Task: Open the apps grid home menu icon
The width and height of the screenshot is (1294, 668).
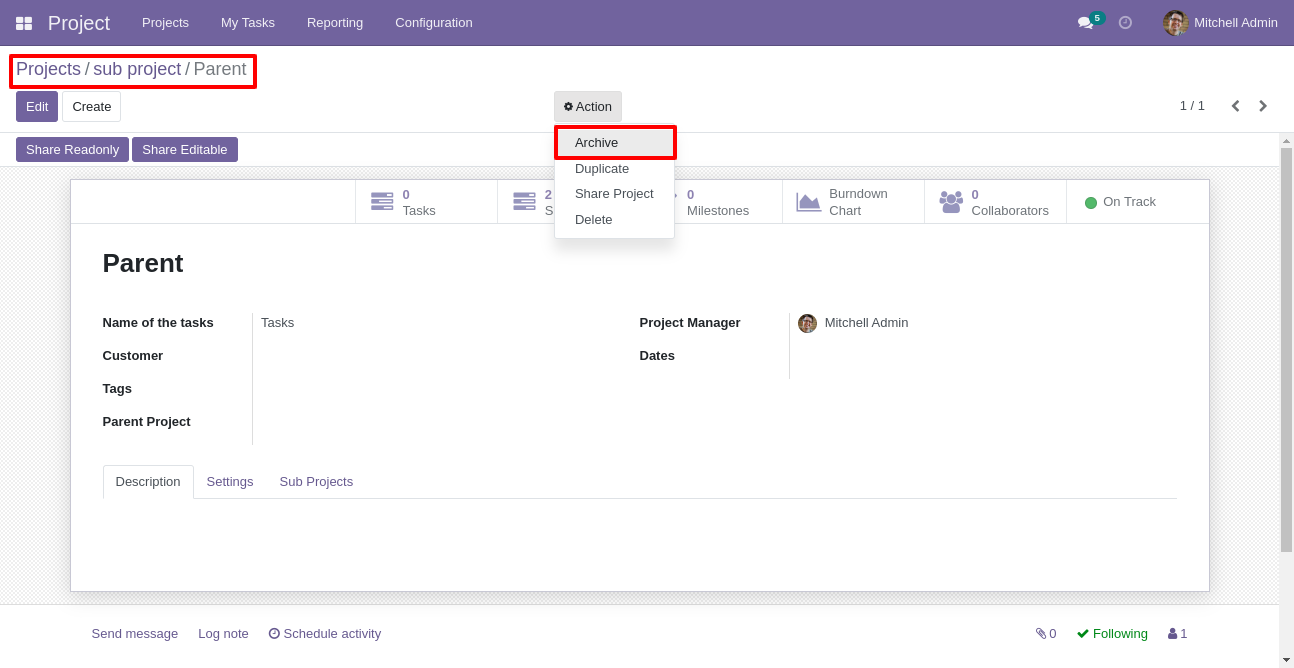Action: click(24, 23)
